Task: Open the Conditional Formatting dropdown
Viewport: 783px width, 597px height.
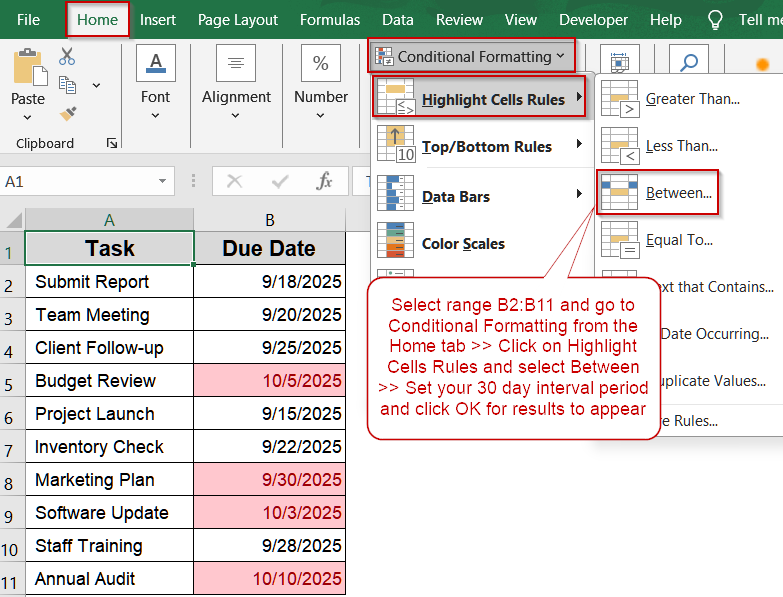Action: (x=472, y=57)
